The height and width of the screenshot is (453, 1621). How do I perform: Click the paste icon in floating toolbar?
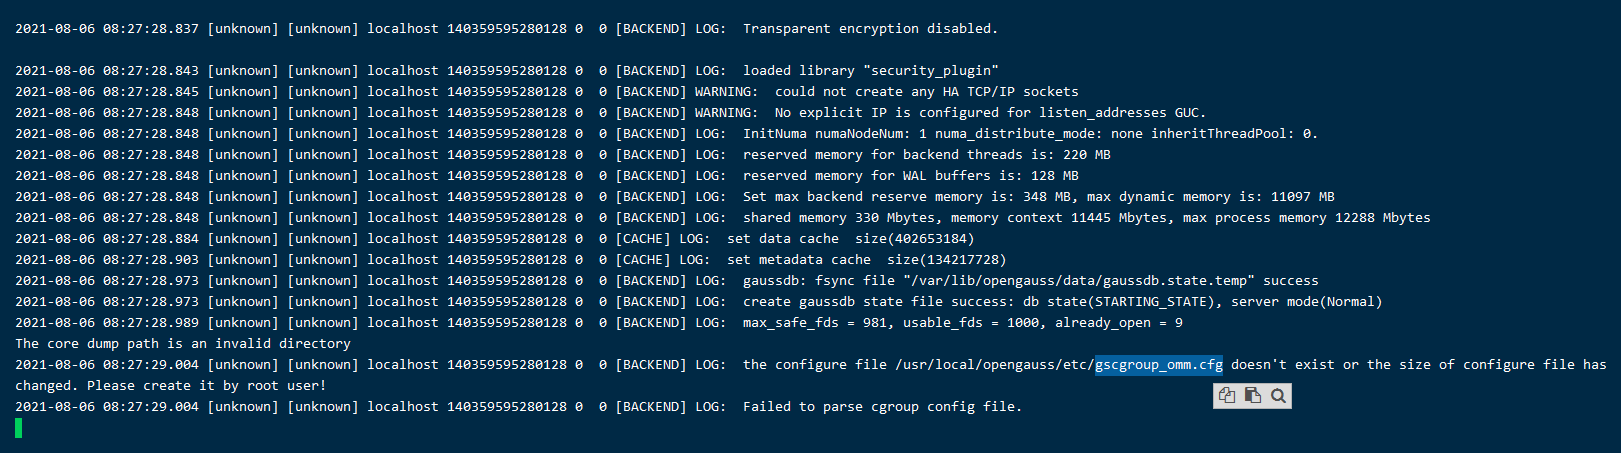pos(1252,396)
